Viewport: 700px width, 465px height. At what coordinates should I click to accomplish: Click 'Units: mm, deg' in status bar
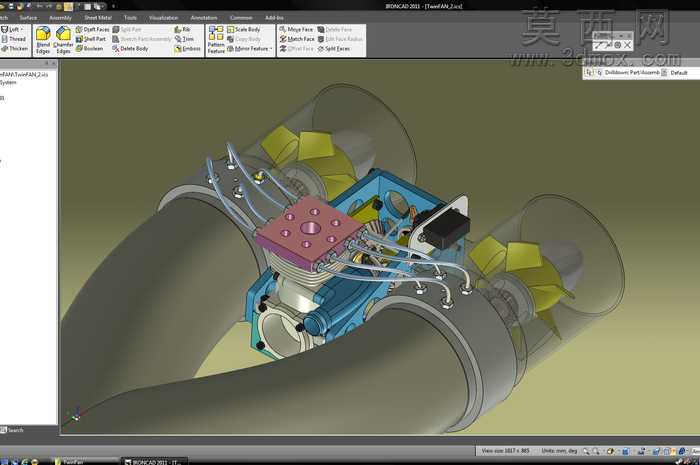pos(559,451)
